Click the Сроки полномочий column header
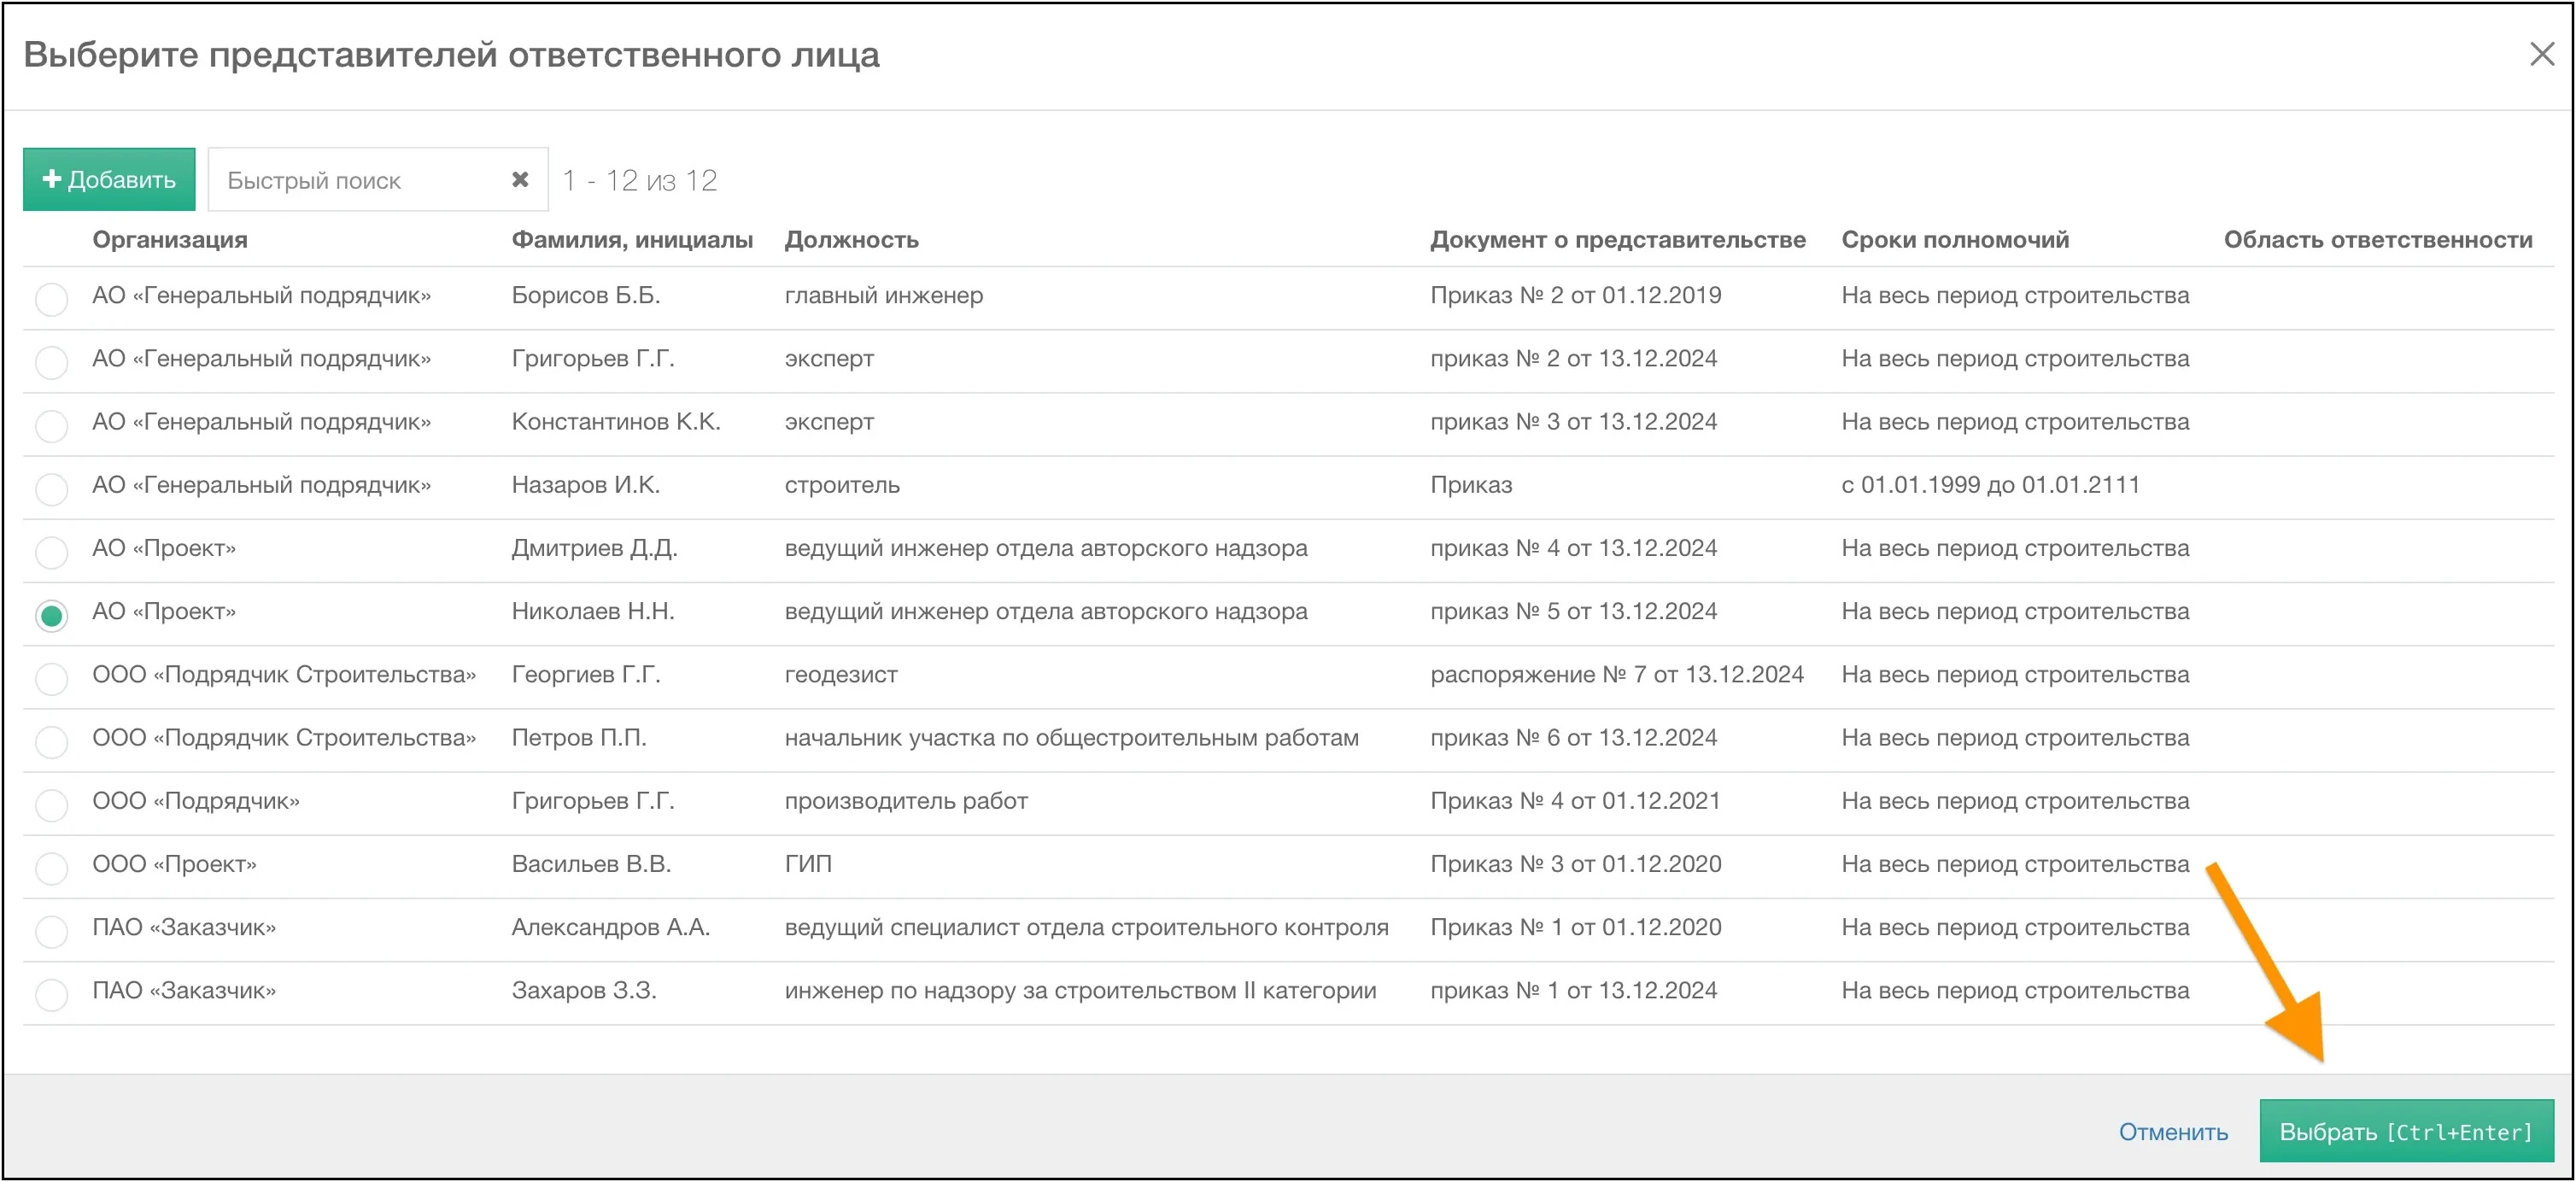The height and width of the screenshot is (1182, 2576). [1954, 240]
